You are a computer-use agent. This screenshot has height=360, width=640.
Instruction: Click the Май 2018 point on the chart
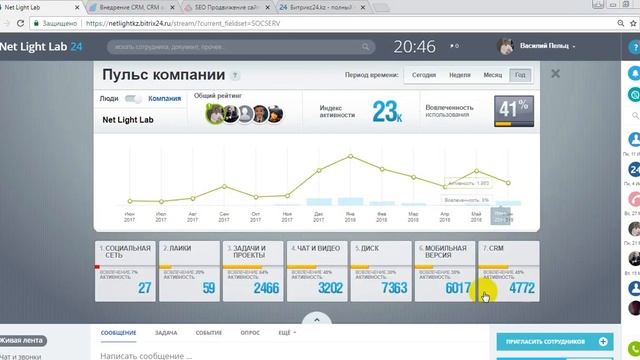tap(476, 171)
